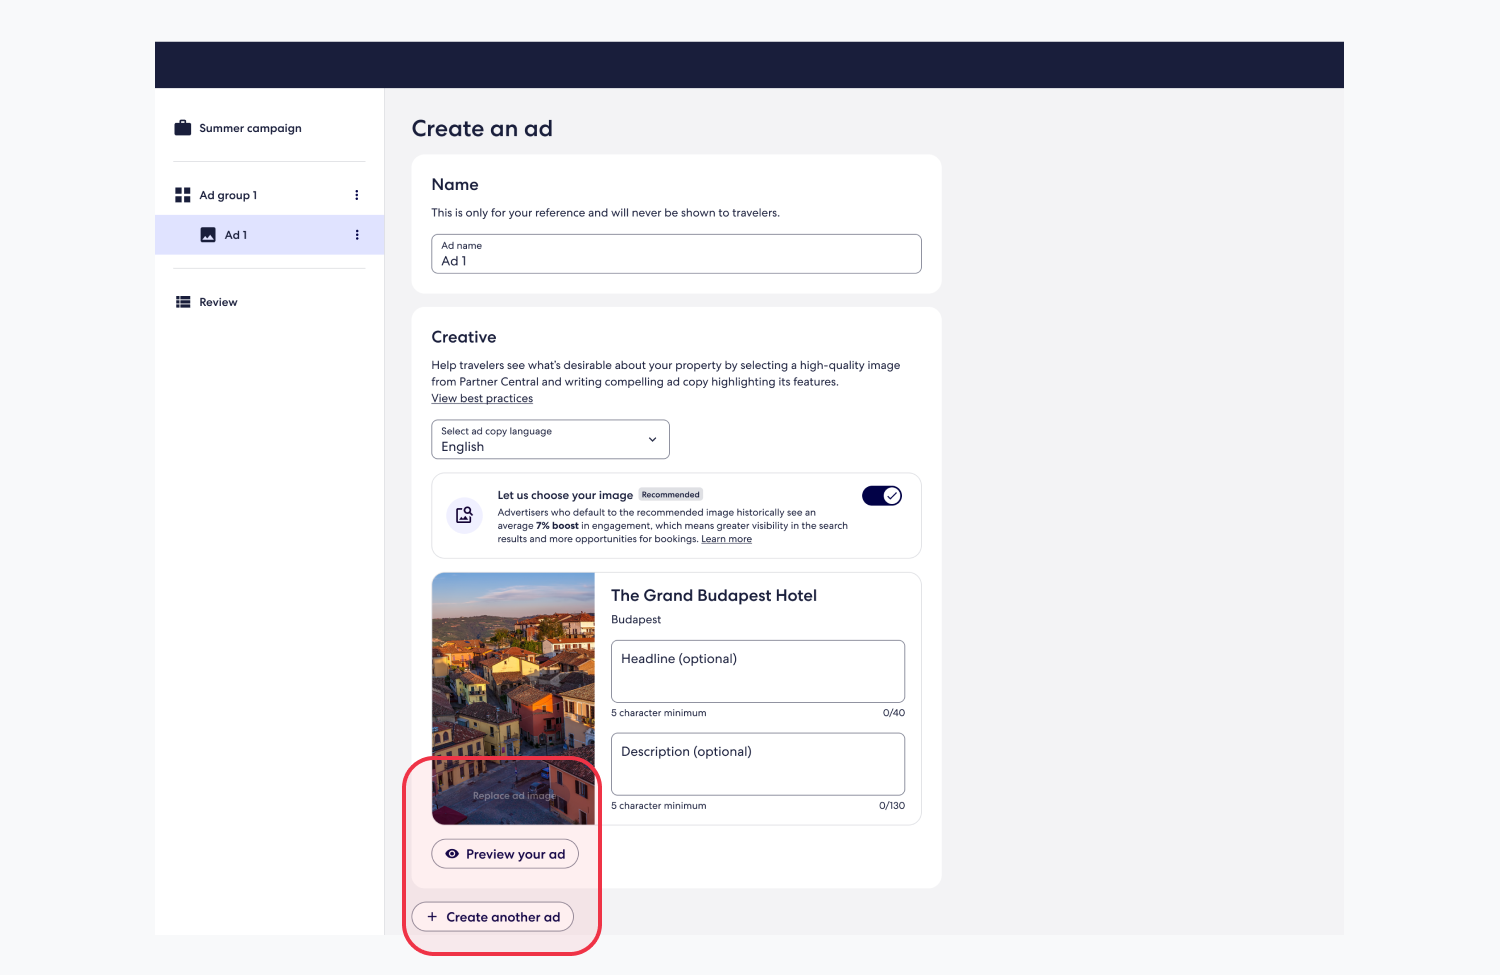Open the Select ad copy language dropdown
Viewport: 1500px width, 975px height.
pos(550,439)
